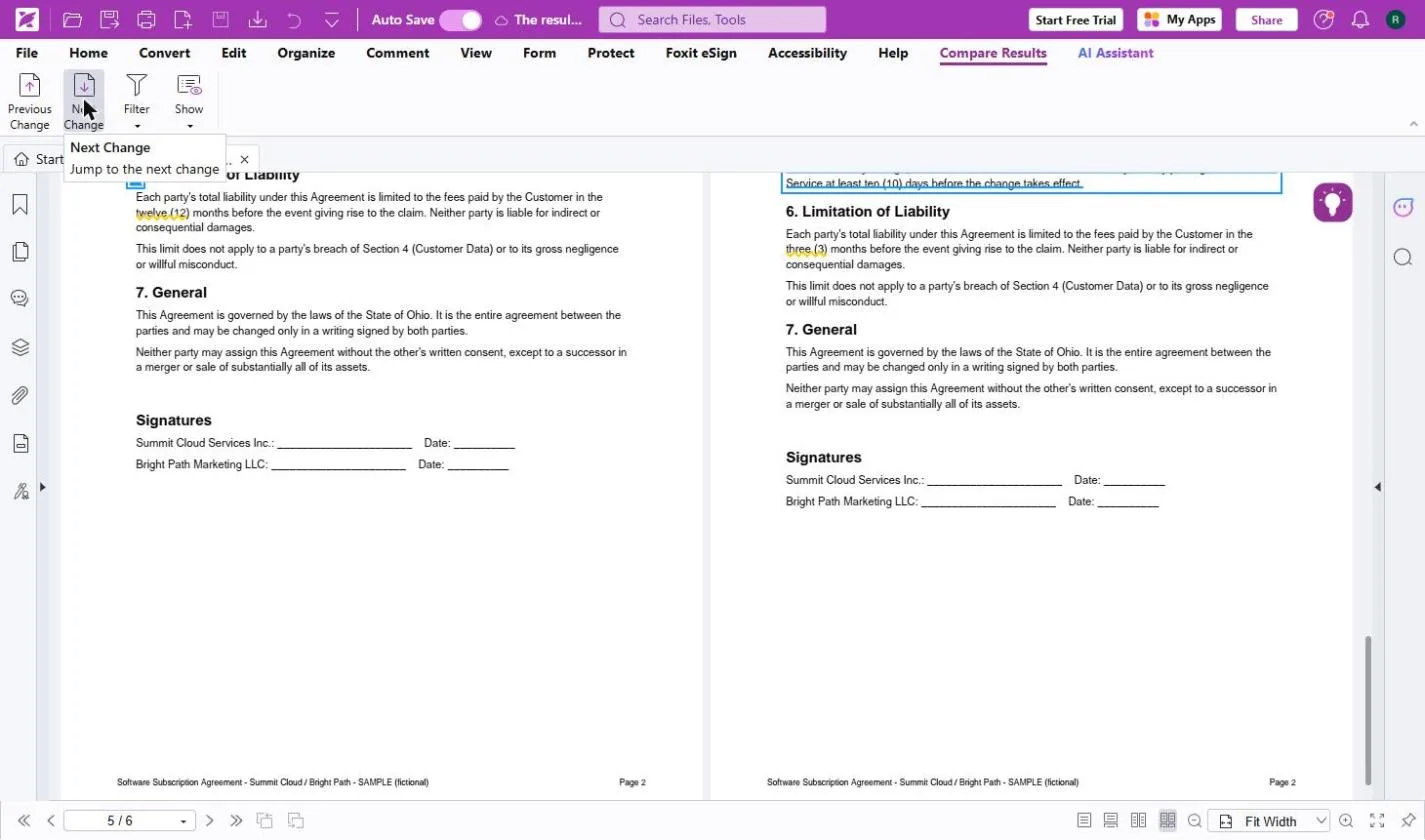Open the user account avatar R
The height and width of the screenshot is (840, 1425).
tap(1396, 20)
